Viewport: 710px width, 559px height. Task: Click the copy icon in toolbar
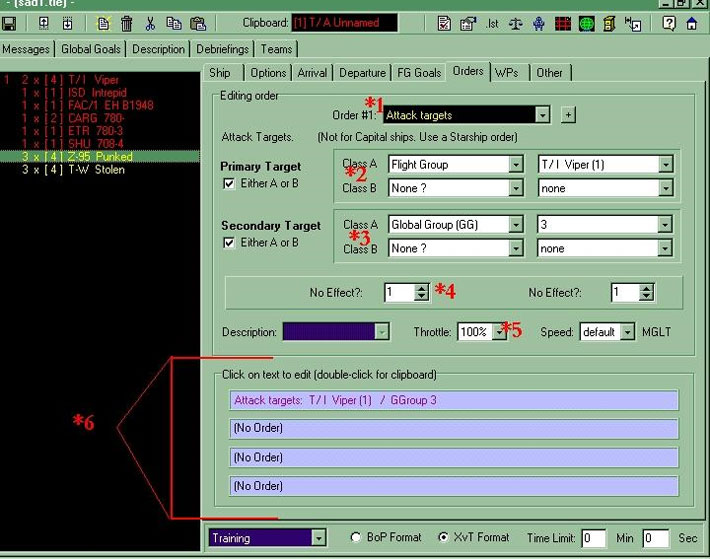pyautogui.click(x=174, y=24)
